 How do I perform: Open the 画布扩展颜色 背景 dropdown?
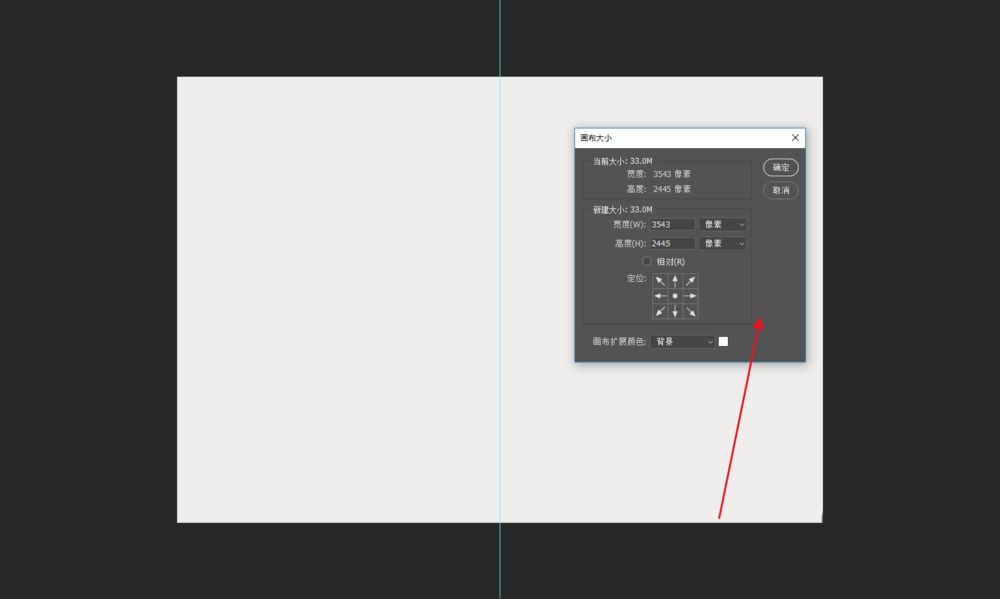point(682,342)
